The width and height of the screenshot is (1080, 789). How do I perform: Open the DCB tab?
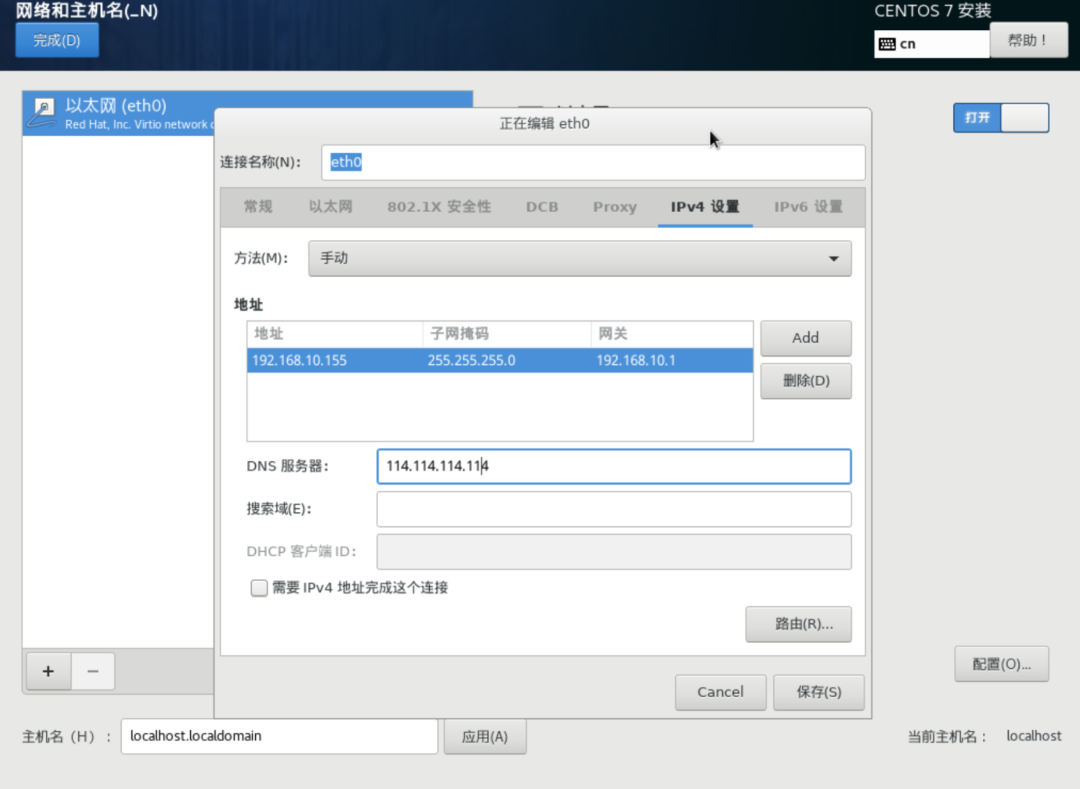(x=542, y=207)
